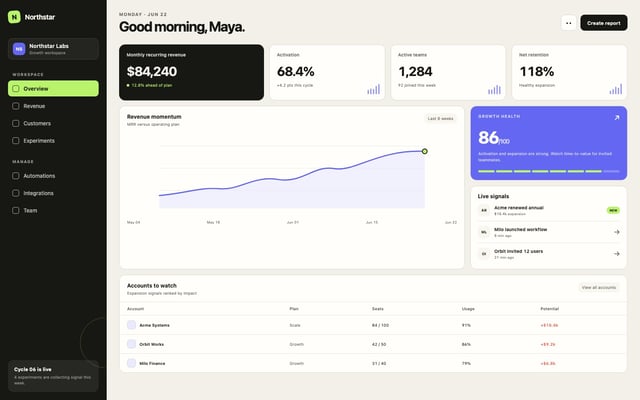Click the Account column header

[136, 309]
